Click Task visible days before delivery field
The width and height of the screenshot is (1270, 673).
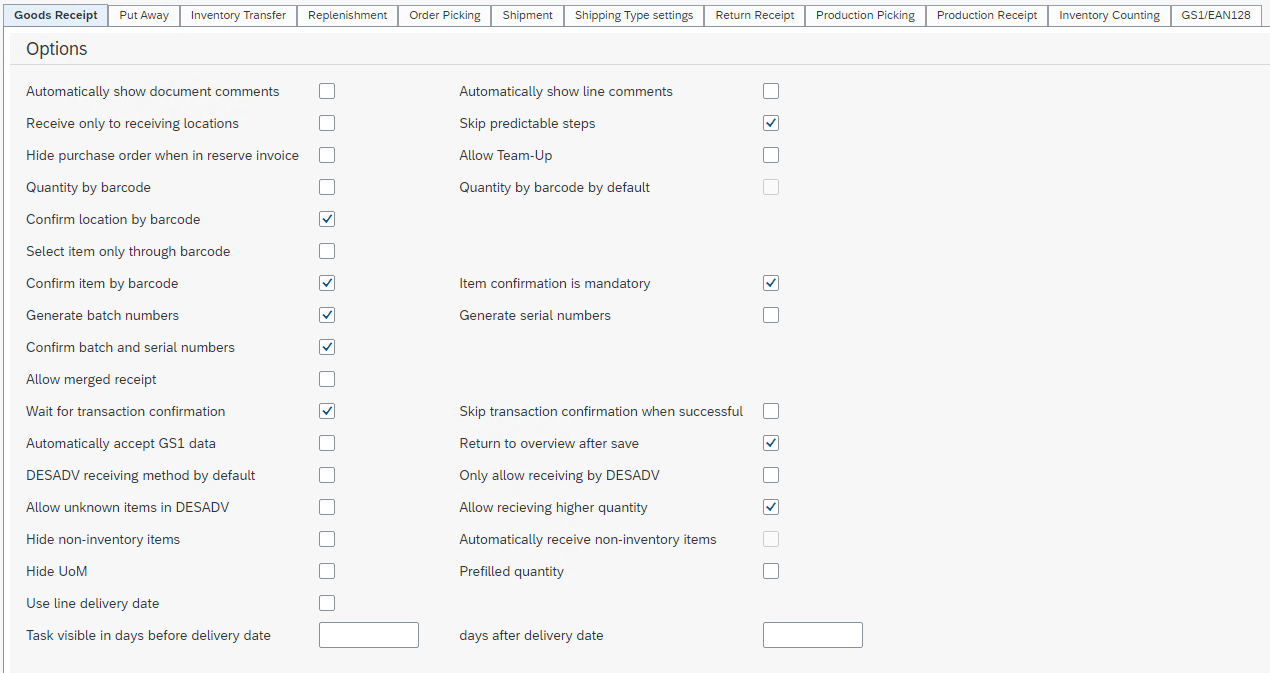[x=368, y=635]
